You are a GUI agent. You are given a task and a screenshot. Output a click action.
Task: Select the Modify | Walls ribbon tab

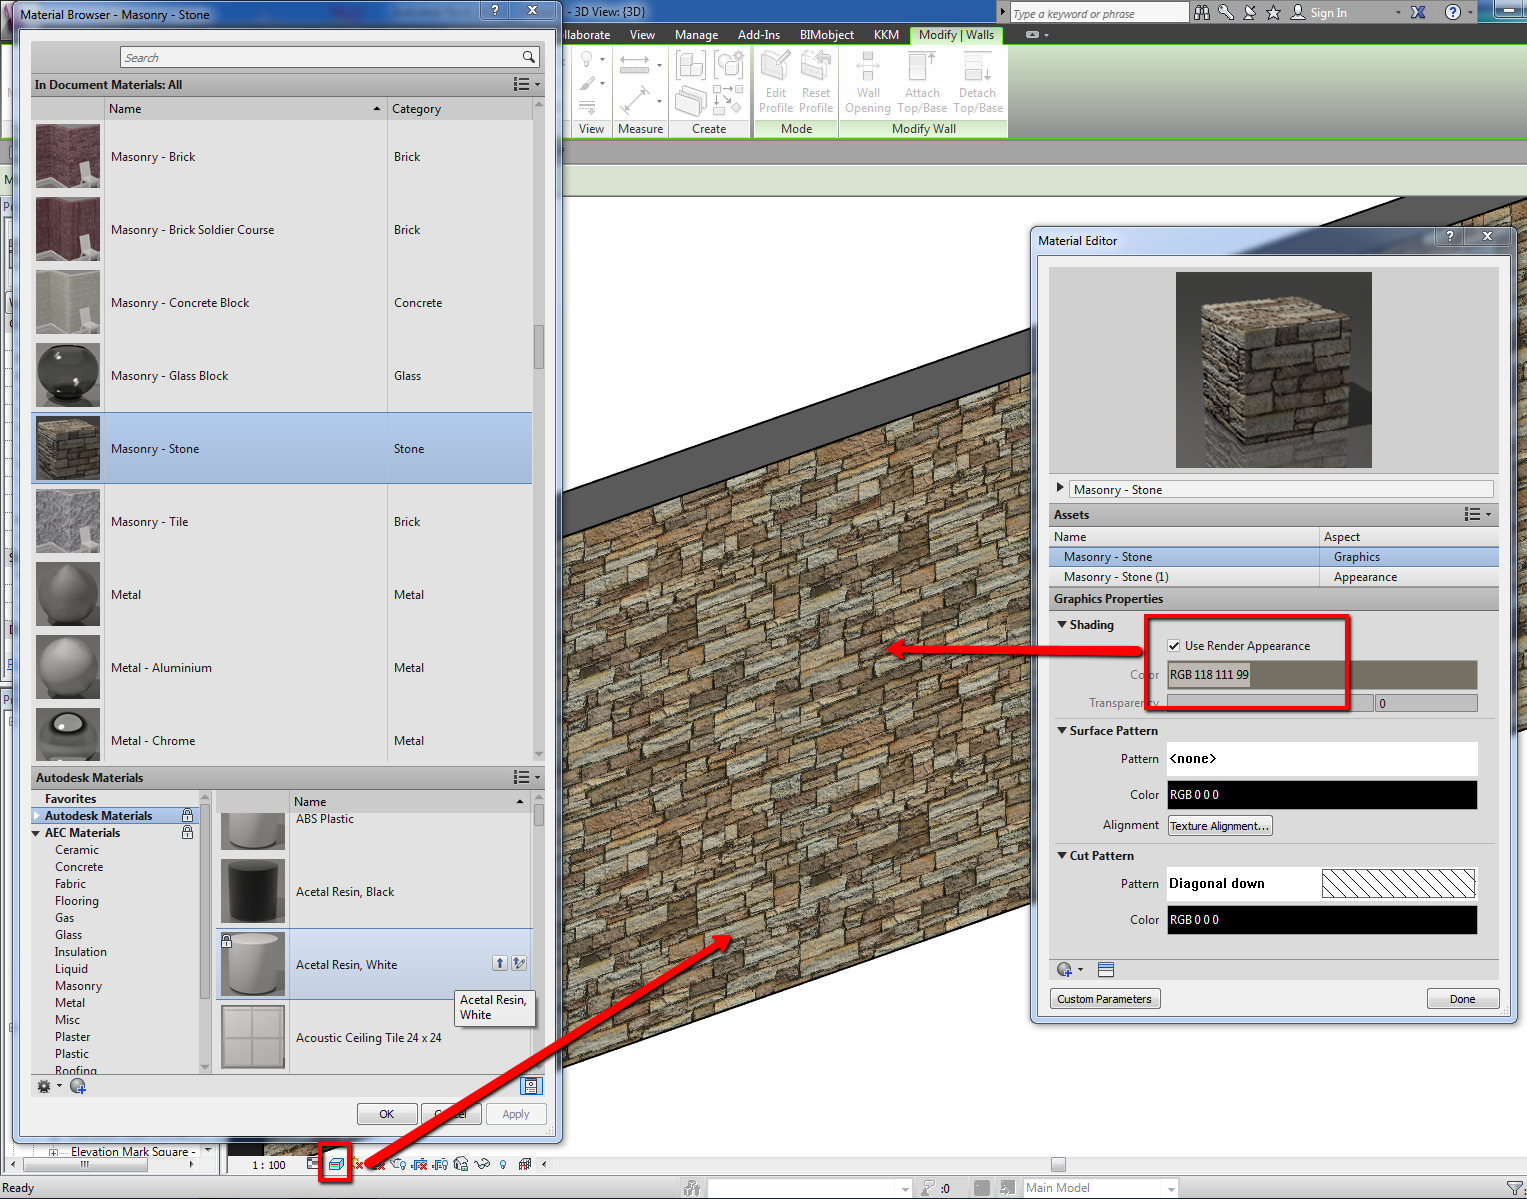pyautogui.click(x=956, y=35)
